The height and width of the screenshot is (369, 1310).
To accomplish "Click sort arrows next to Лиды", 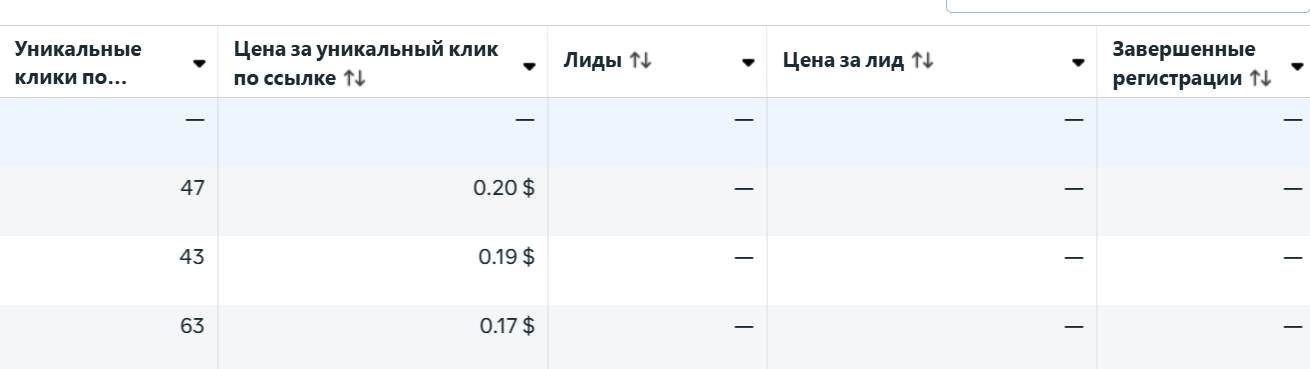I will (x=641, y=61).
